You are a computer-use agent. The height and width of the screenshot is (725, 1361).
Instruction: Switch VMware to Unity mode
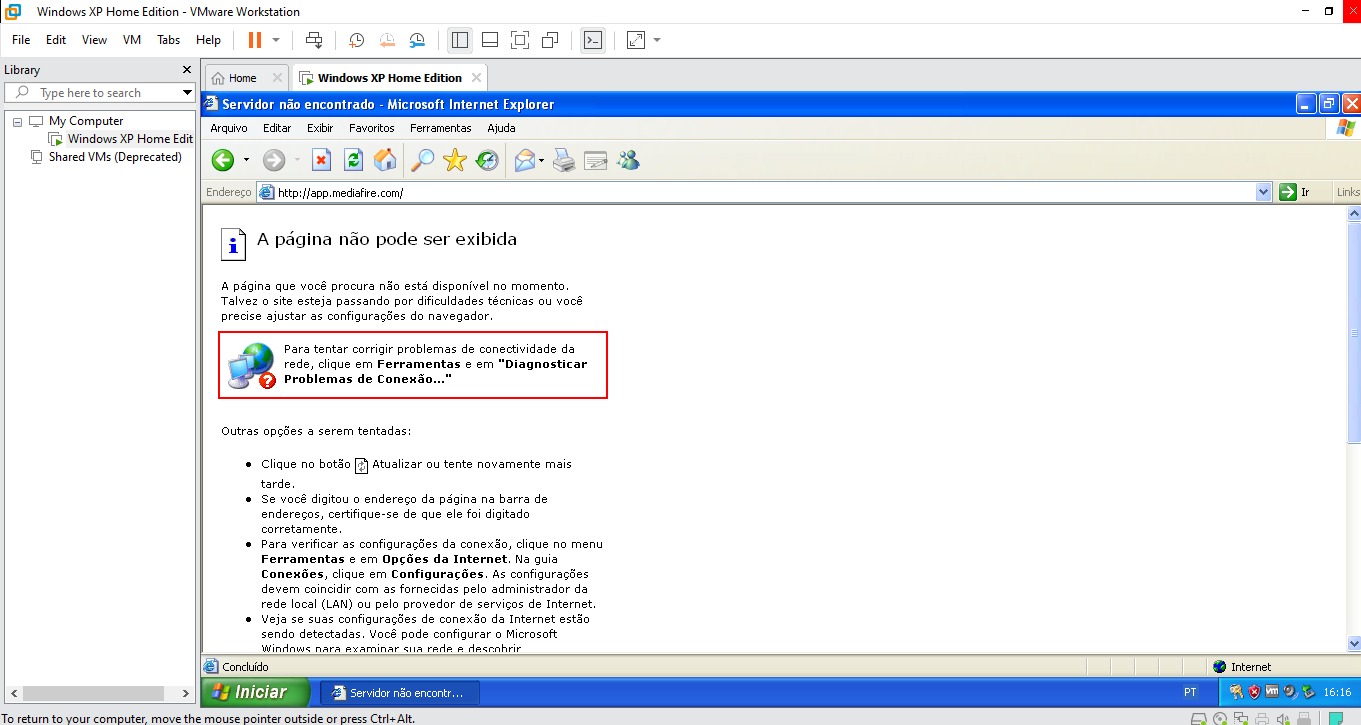click(550, 40)
